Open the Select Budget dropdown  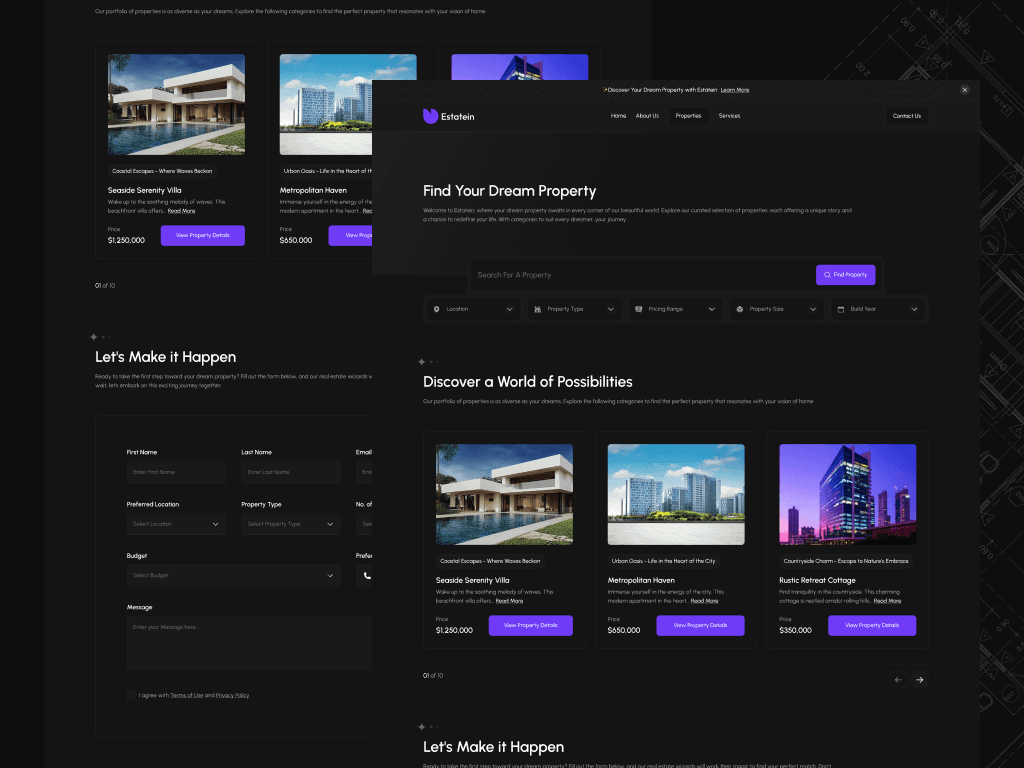pyautogui.click(x=233, y=575)
